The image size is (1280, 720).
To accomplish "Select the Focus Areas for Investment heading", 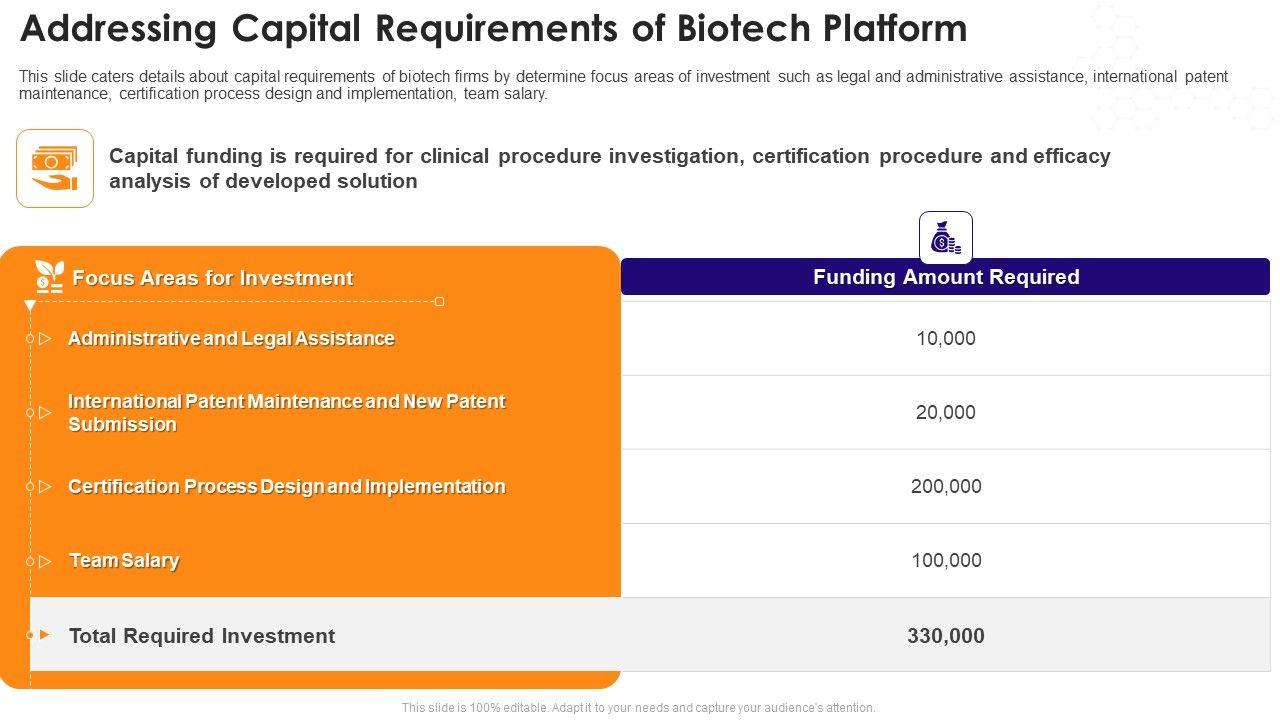I will click(x=213, y=278).
